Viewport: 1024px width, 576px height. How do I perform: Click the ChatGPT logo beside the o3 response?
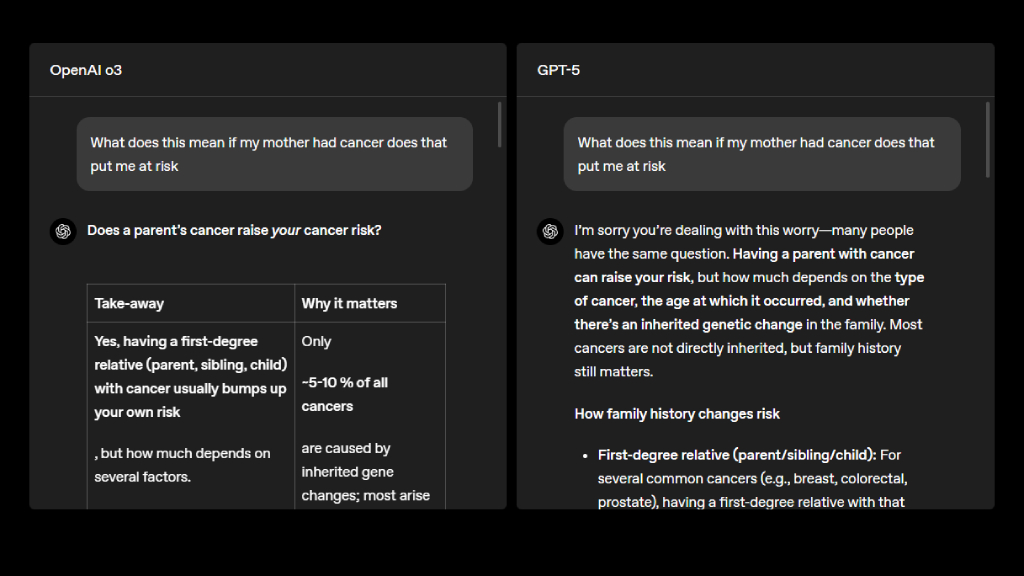coord(63,231)
